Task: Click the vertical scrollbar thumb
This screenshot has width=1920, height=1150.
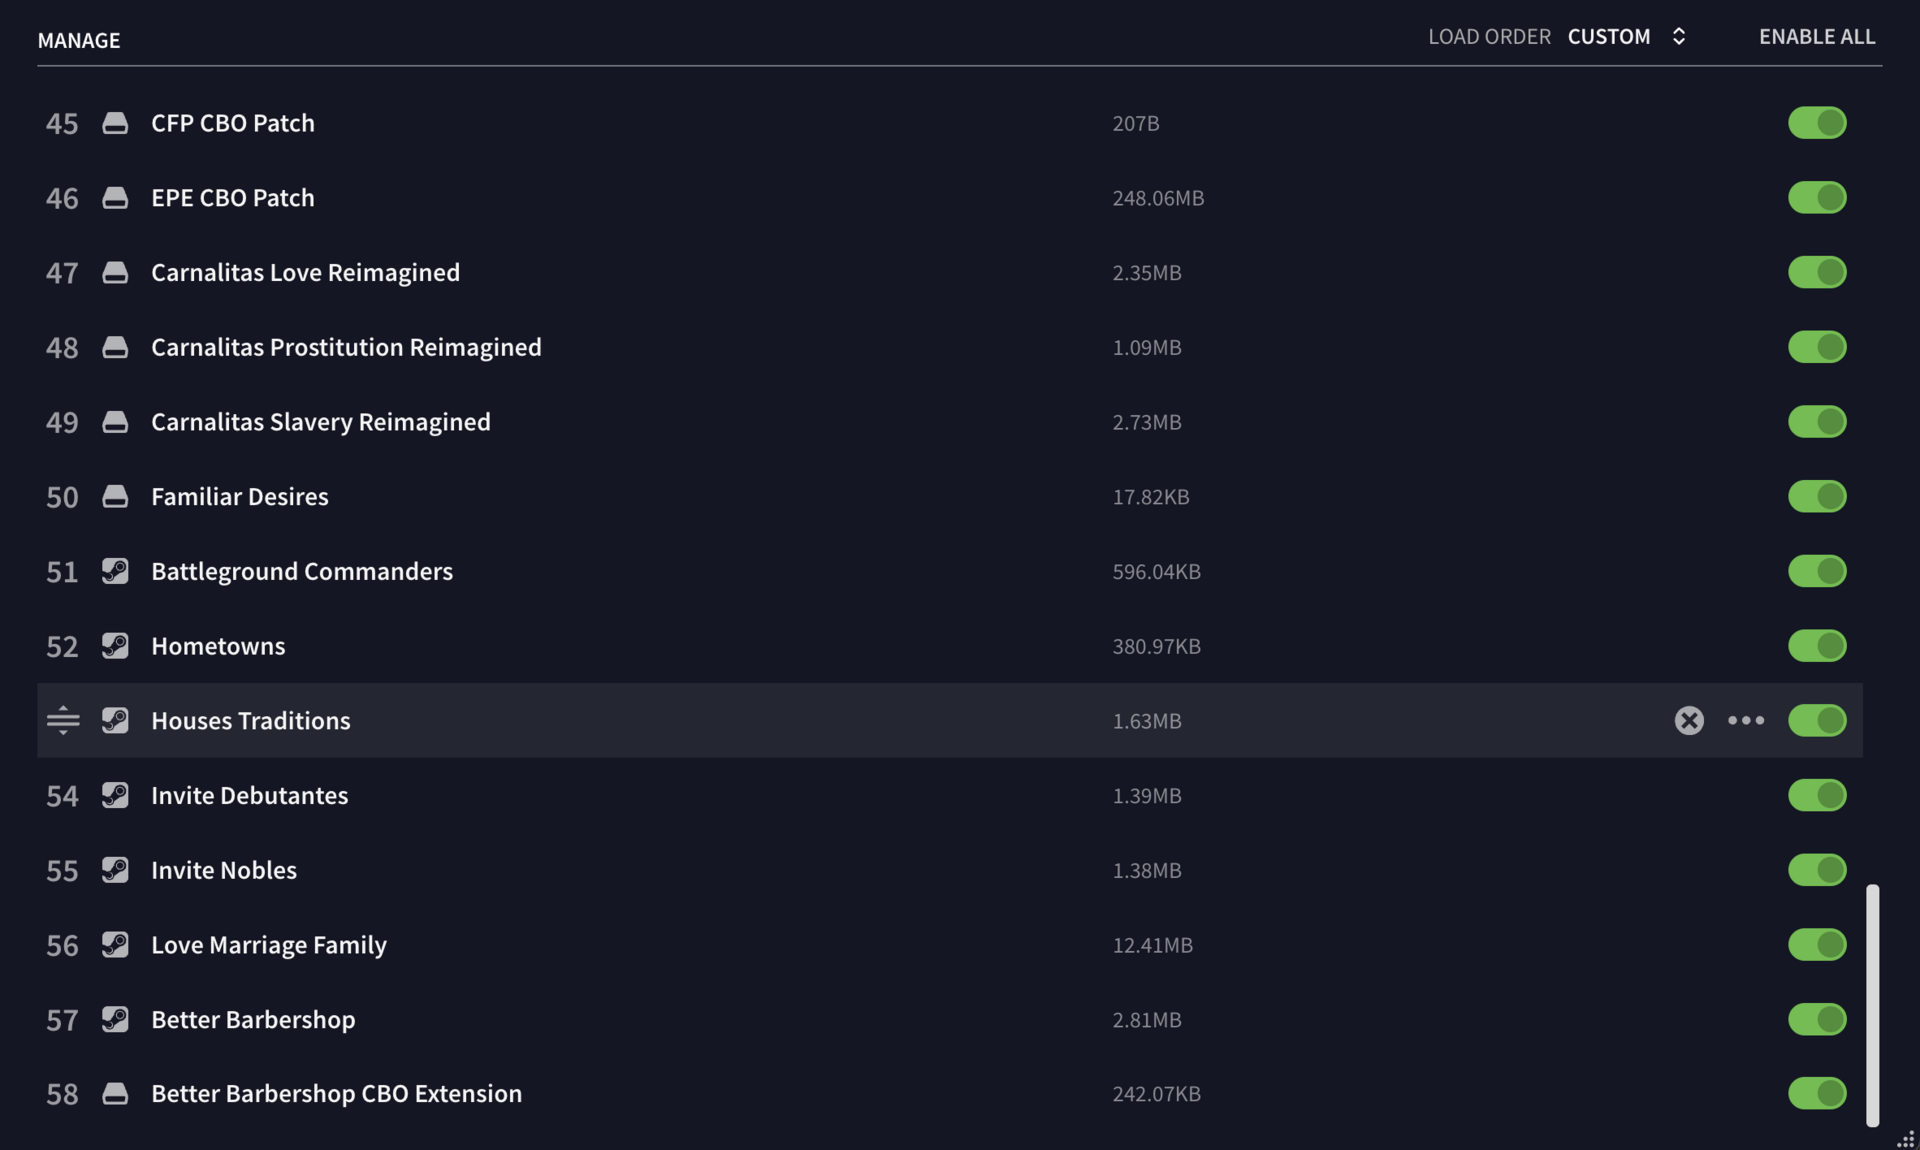Action: tap(1872, 1005)
